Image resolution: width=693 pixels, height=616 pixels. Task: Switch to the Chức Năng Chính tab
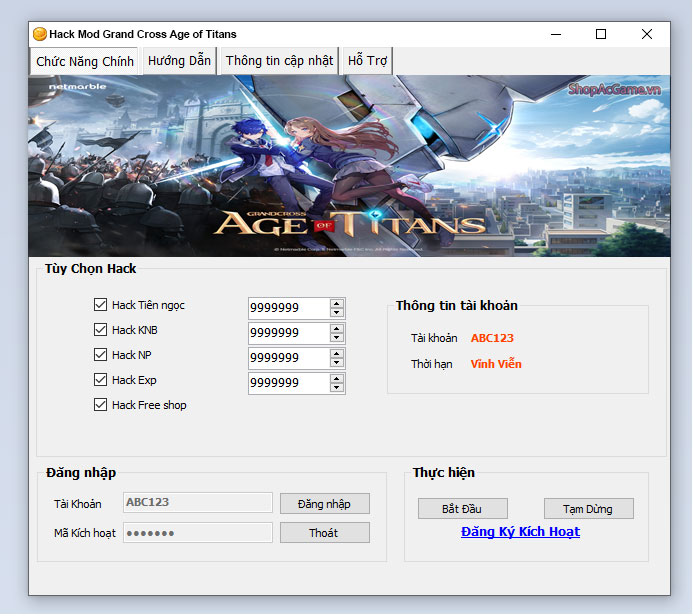[85, 61]
